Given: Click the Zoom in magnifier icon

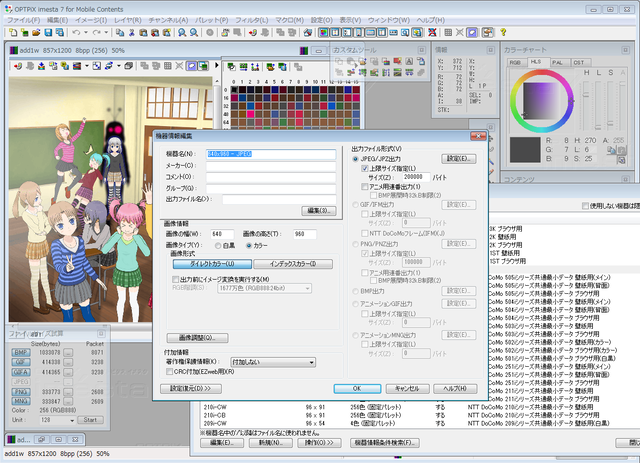Looking at the screenshot, I should pos(182,32).
